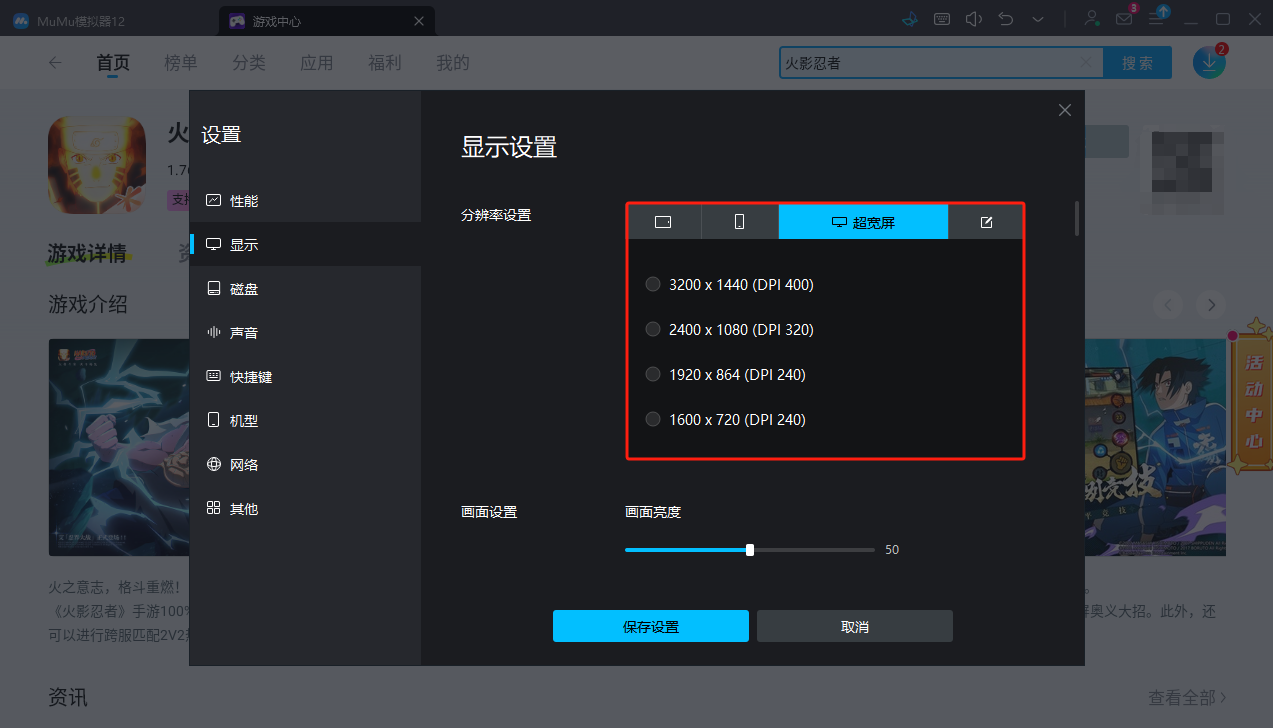
Task: Select the 磁盘 settings section
Action: pyautogui.click(x=243, y=288)
